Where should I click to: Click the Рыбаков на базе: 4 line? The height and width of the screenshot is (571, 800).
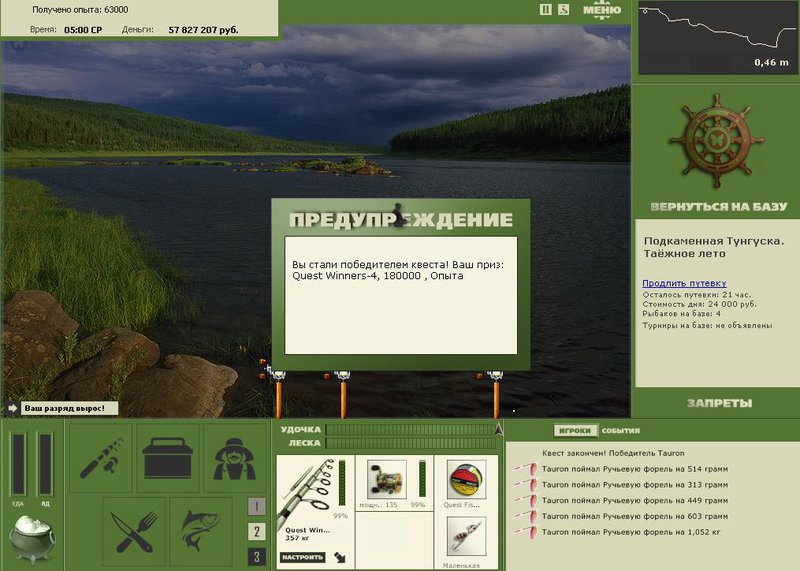point(682,314)
